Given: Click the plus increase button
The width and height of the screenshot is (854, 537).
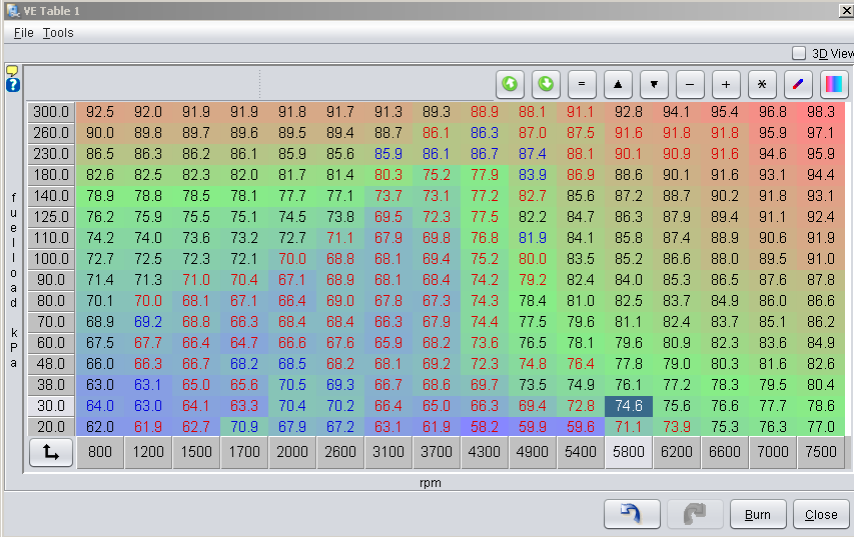Looking at the screenshot, I should [726, 84].
